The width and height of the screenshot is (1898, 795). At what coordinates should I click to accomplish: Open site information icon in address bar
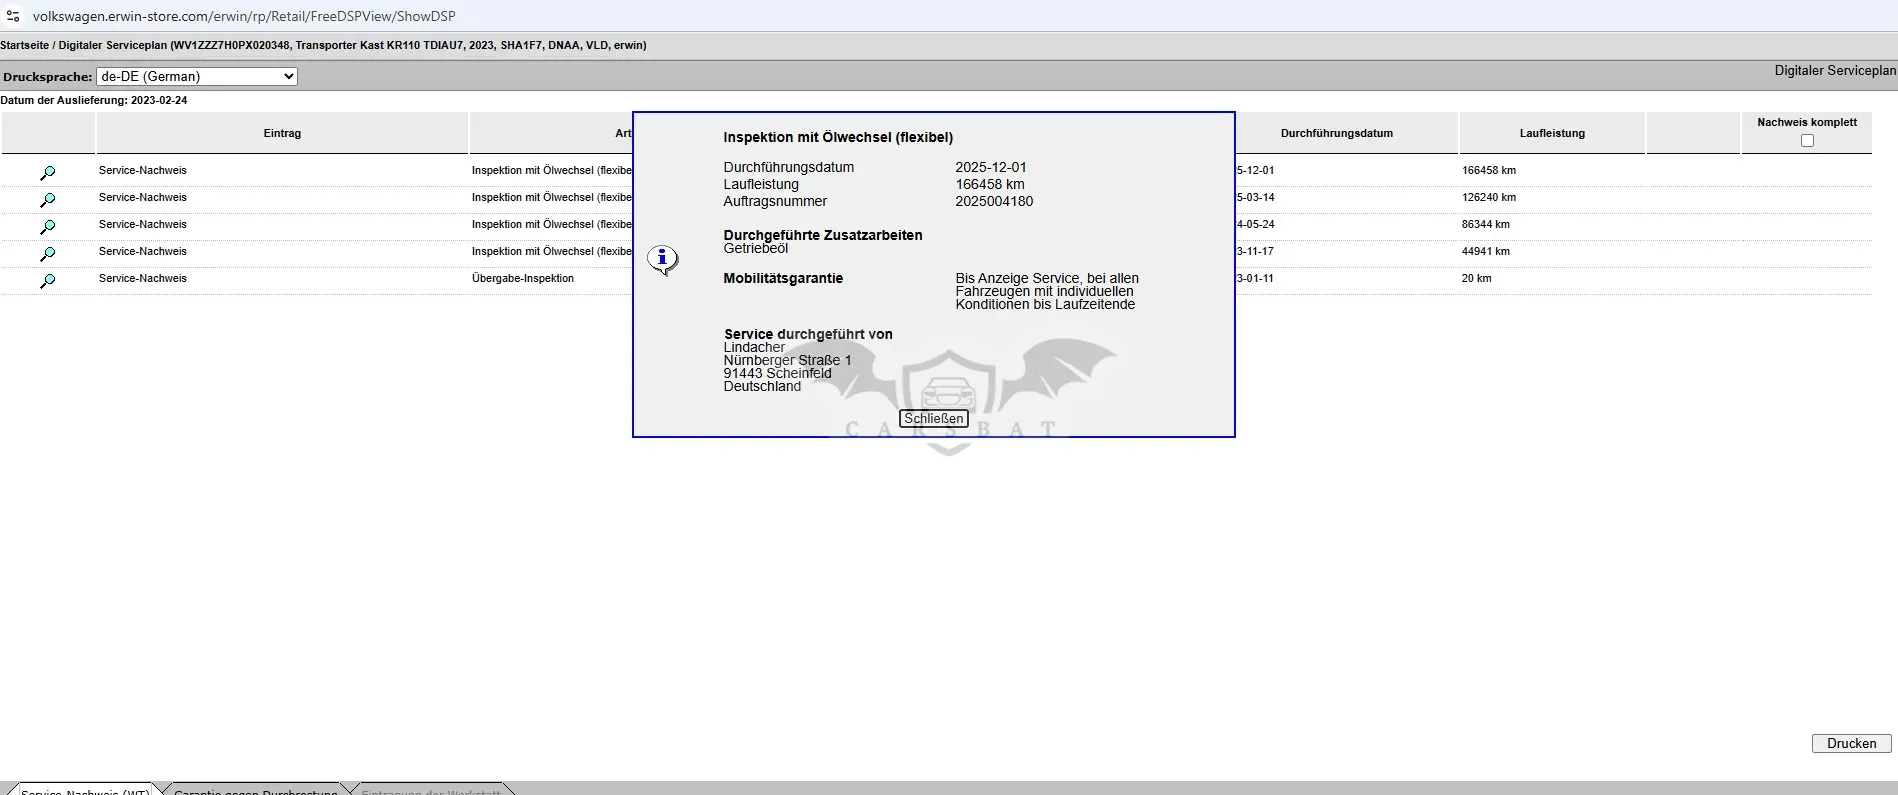pyautogui.click(x=13, y=16)
